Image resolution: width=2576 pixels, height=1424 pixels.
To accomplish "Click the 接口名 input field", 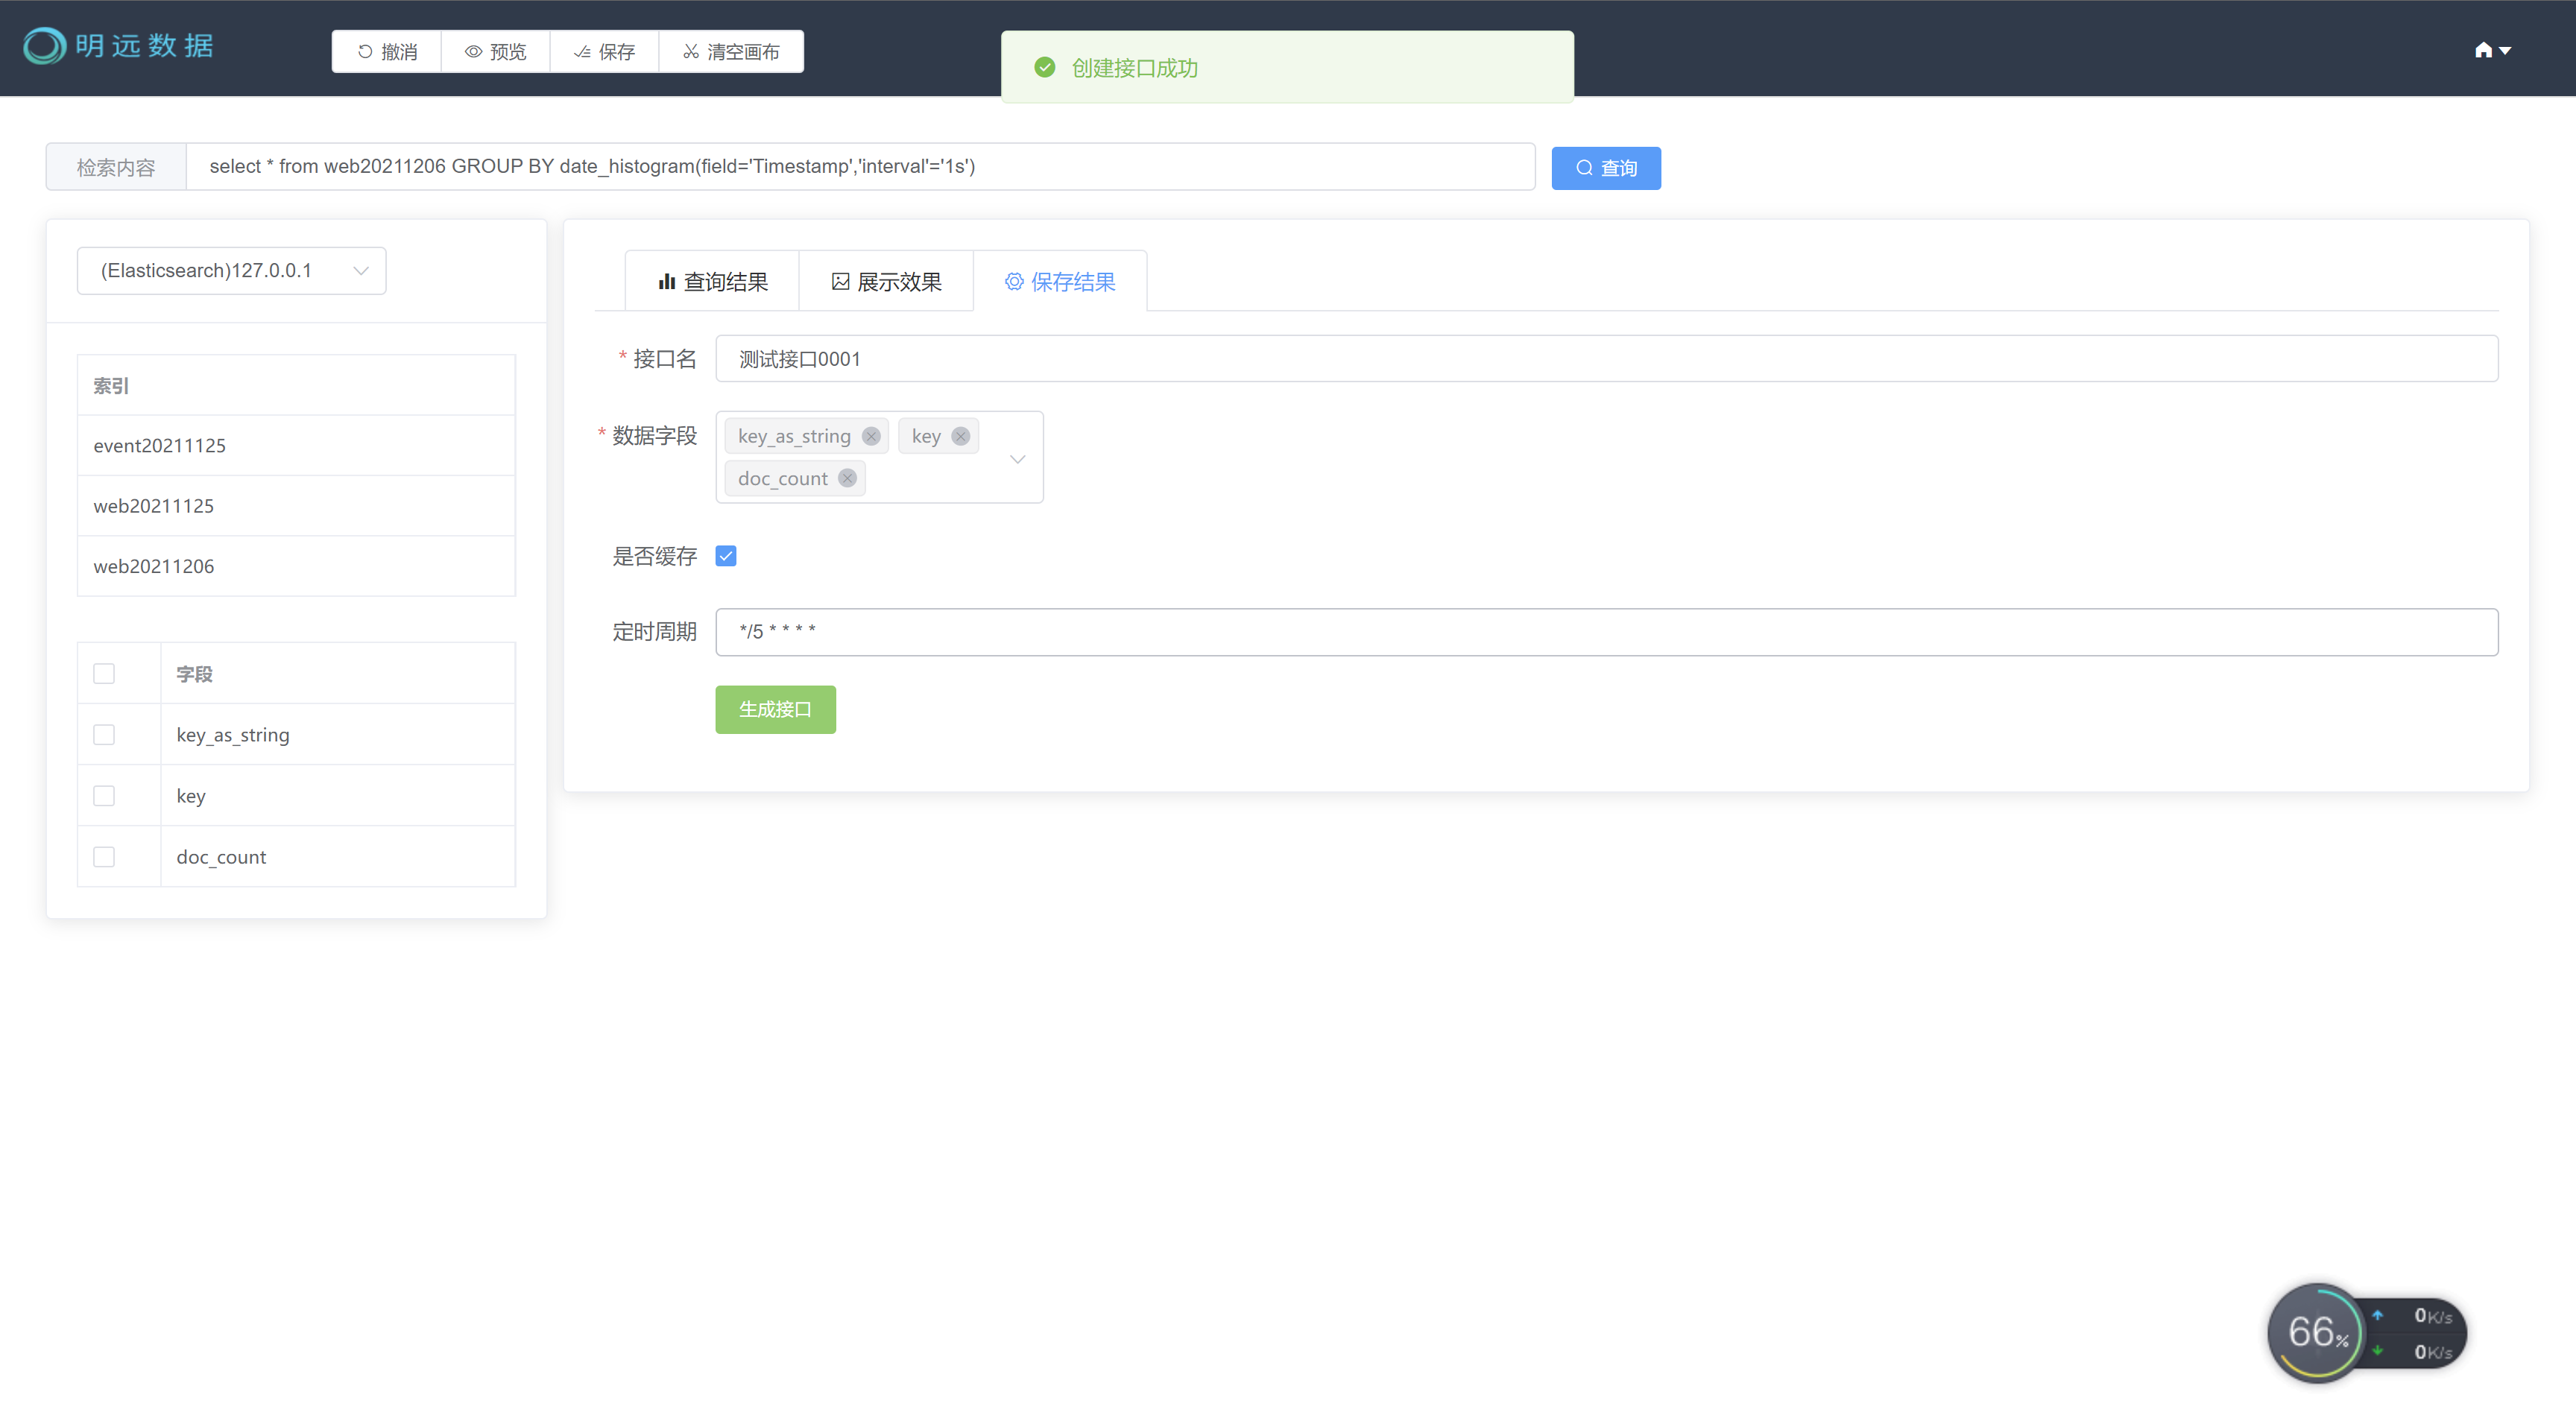I will (1606, 358).
